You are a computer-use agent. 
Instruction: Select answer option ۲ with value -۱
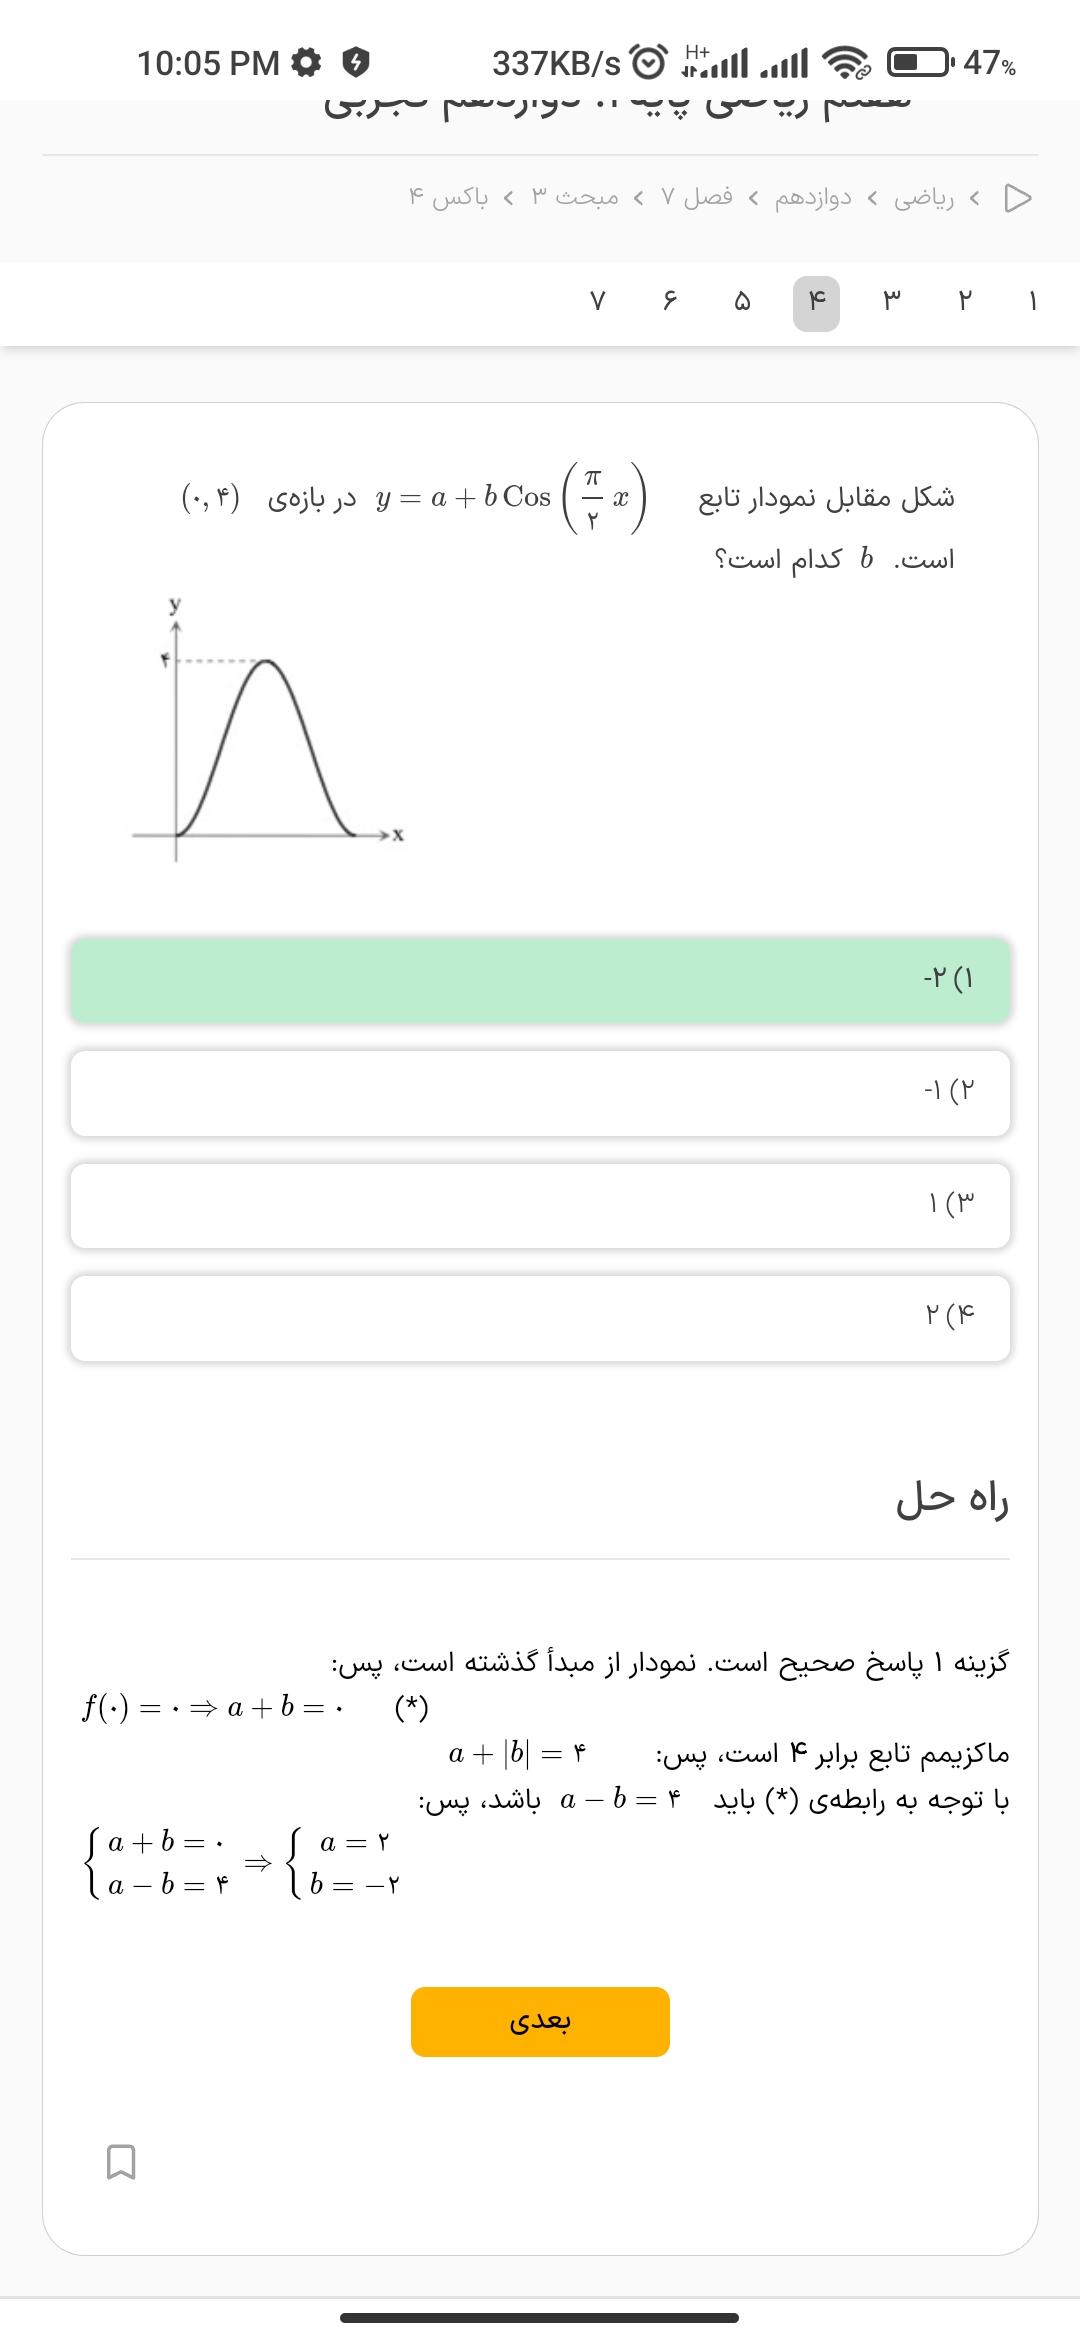pyautogui.click(x=540, y=1092)
